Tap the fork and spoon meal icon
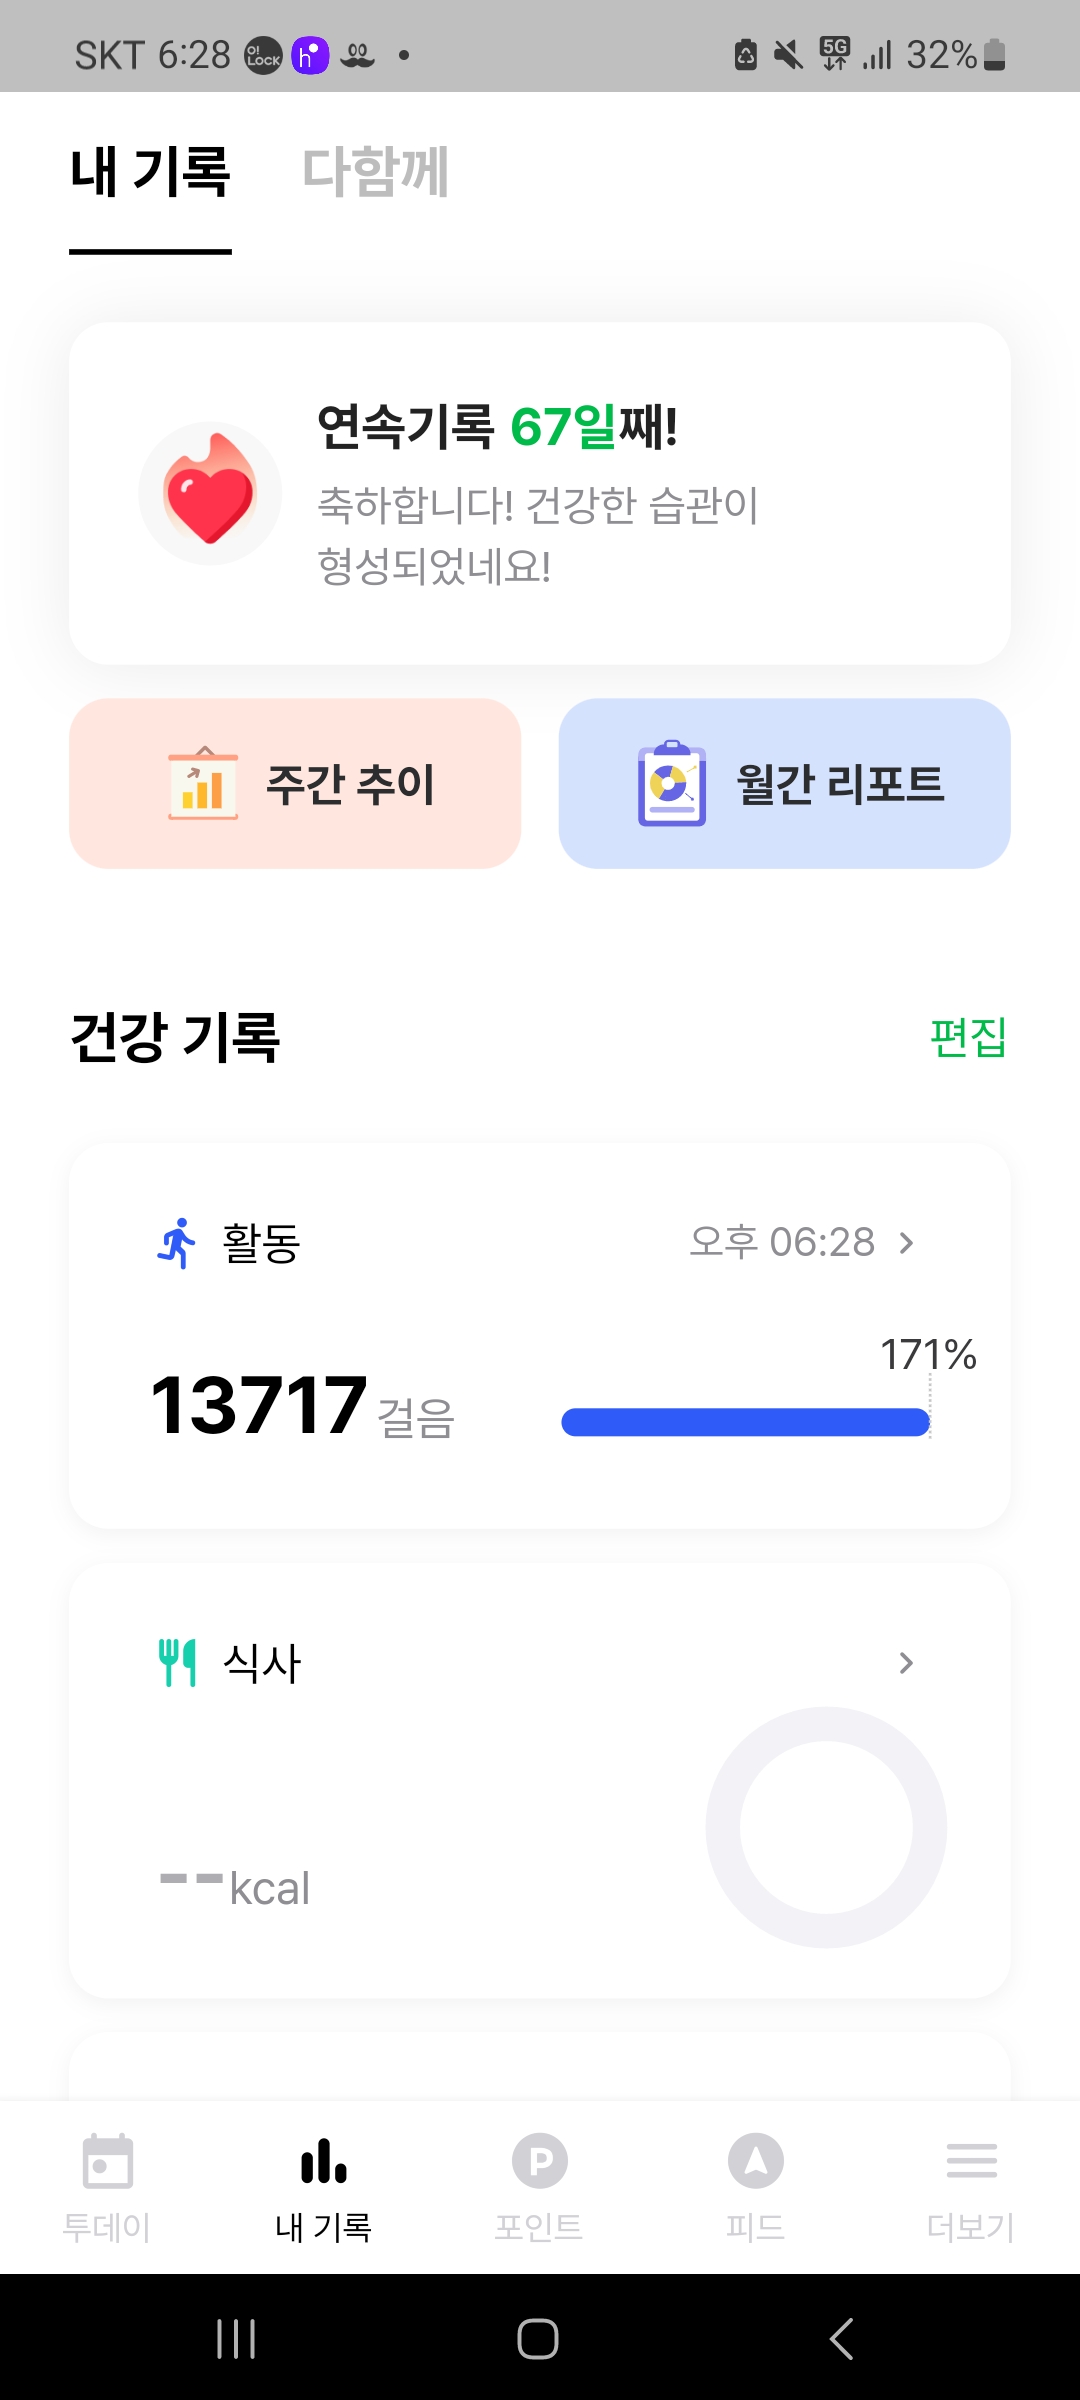 click(x=177, y=1663)
